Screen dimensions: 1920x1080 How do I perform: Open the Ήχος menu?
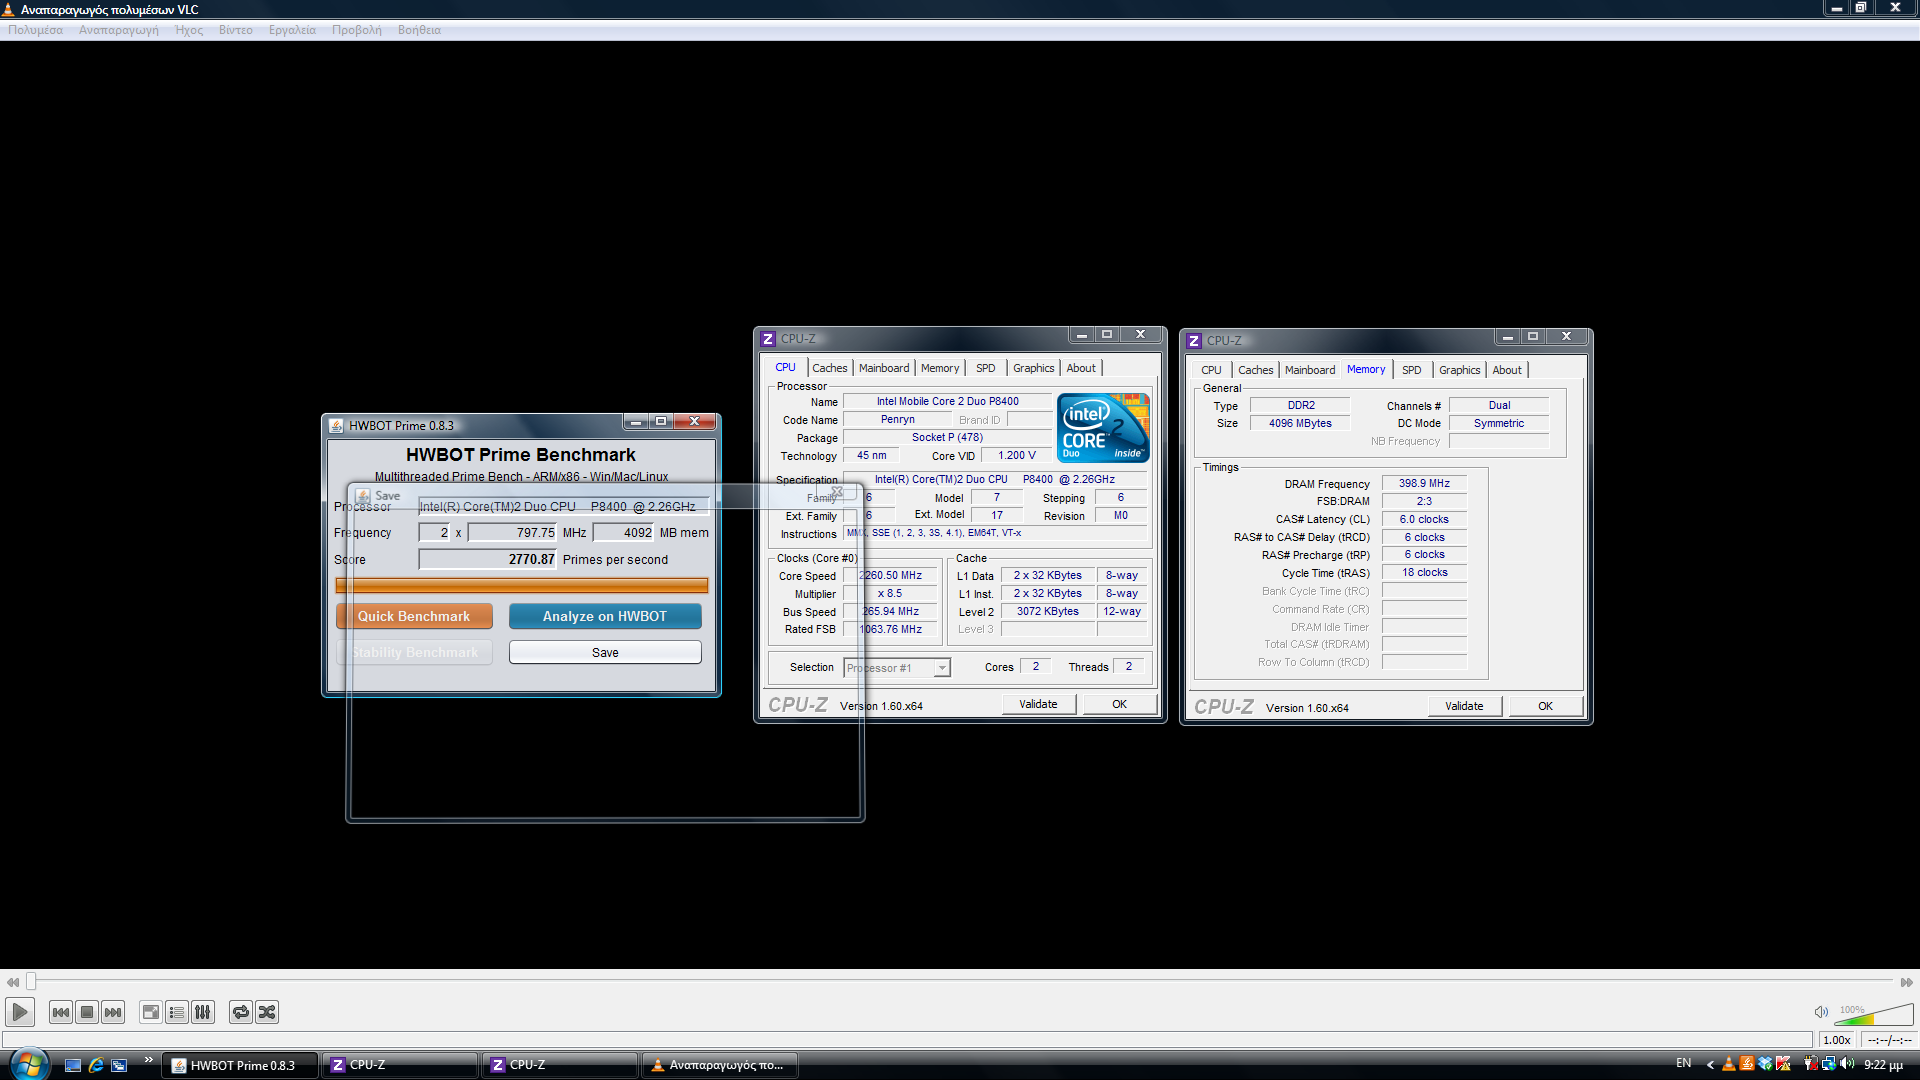point(189,30)
